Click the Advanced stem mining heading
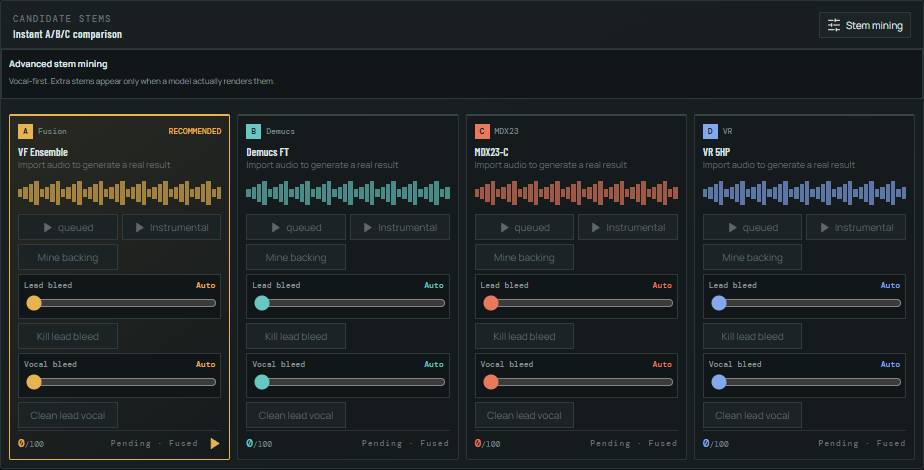The width and height of the screenshot is (924, 470). tap(58, 64)
